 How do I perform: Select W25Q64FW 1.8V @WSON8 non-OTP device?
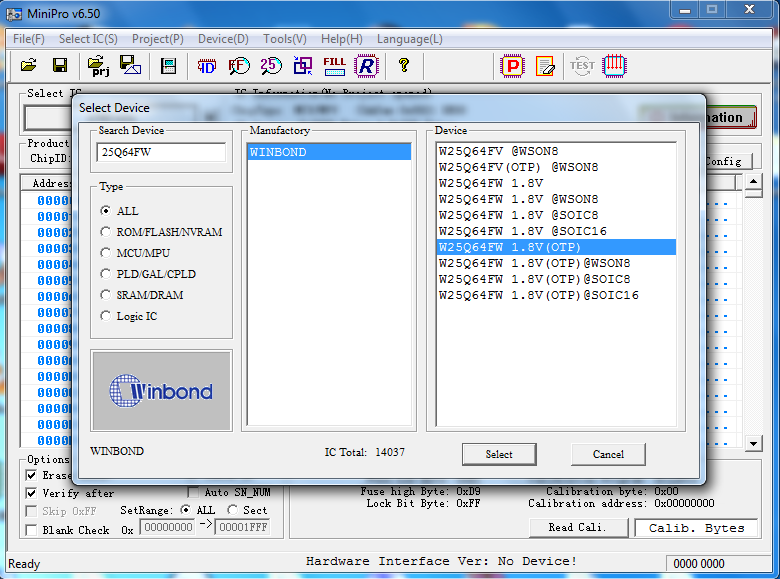point(556,199)
